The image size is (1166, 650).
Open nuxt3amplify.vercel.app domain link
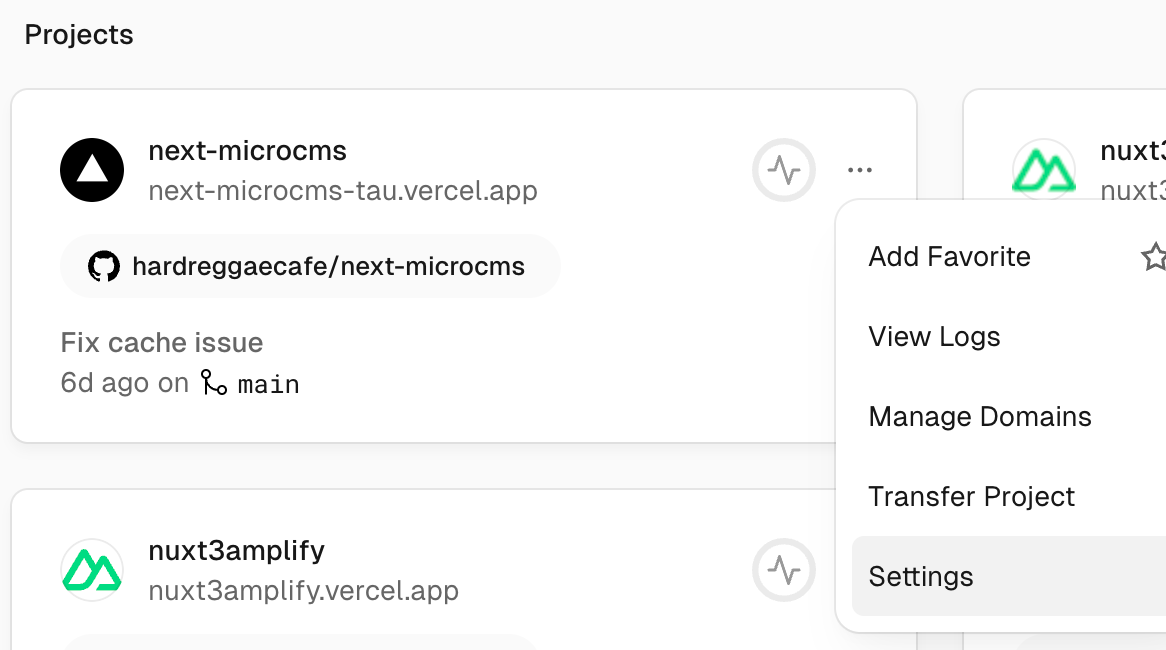click(x=303, y=590)
